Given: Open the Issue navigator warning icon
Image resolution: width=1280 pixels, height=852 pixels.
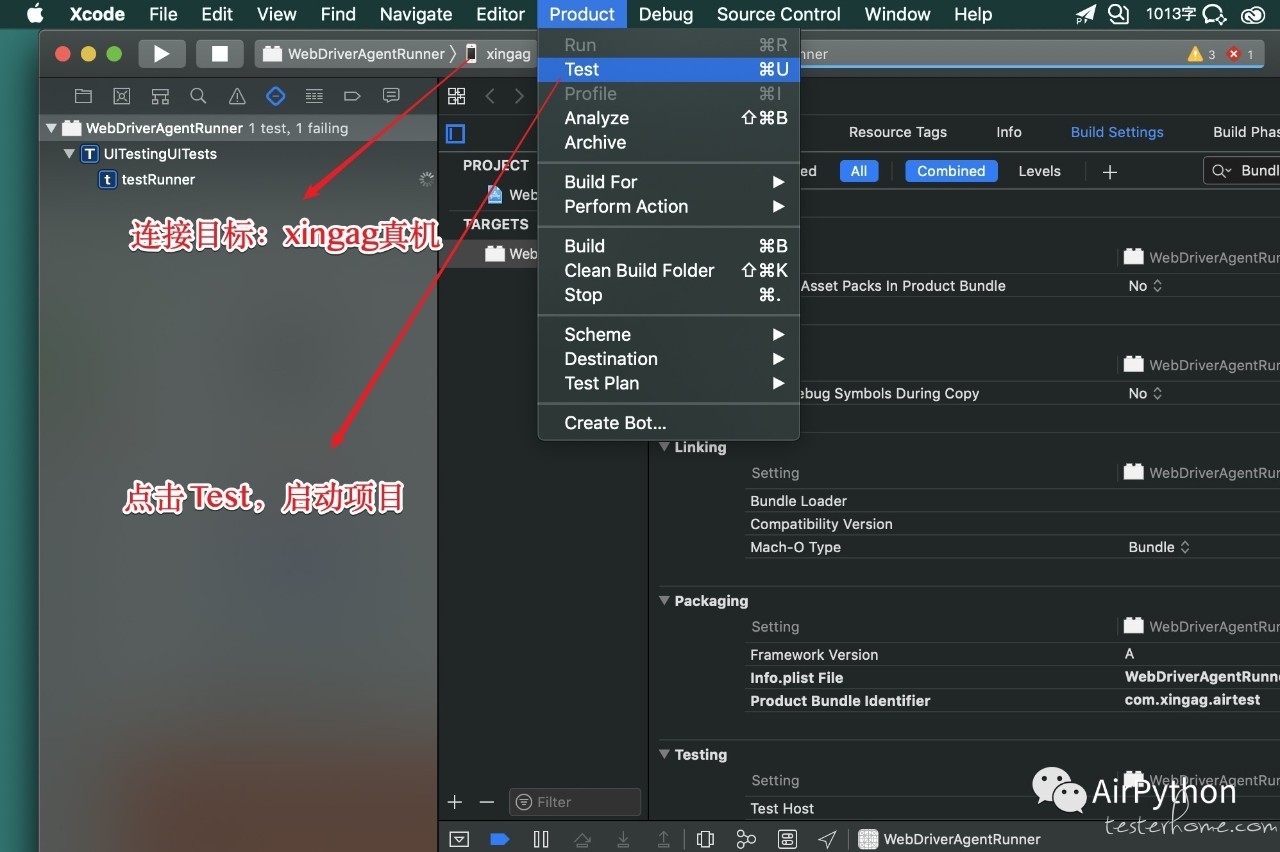Looking at the screenshot, I should pyautogui.click(x=237, y=96).
